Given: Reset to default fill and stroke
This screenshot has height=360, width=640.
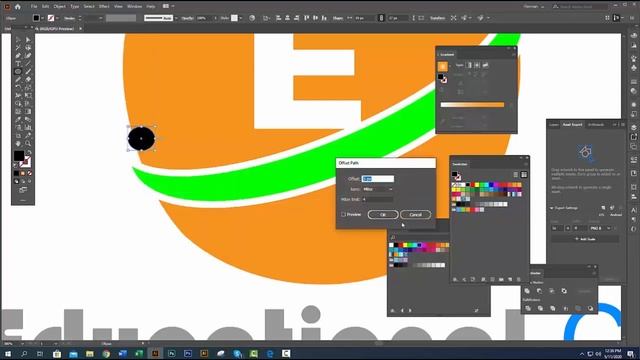Looking at the screenshot, I should (16, 165).
